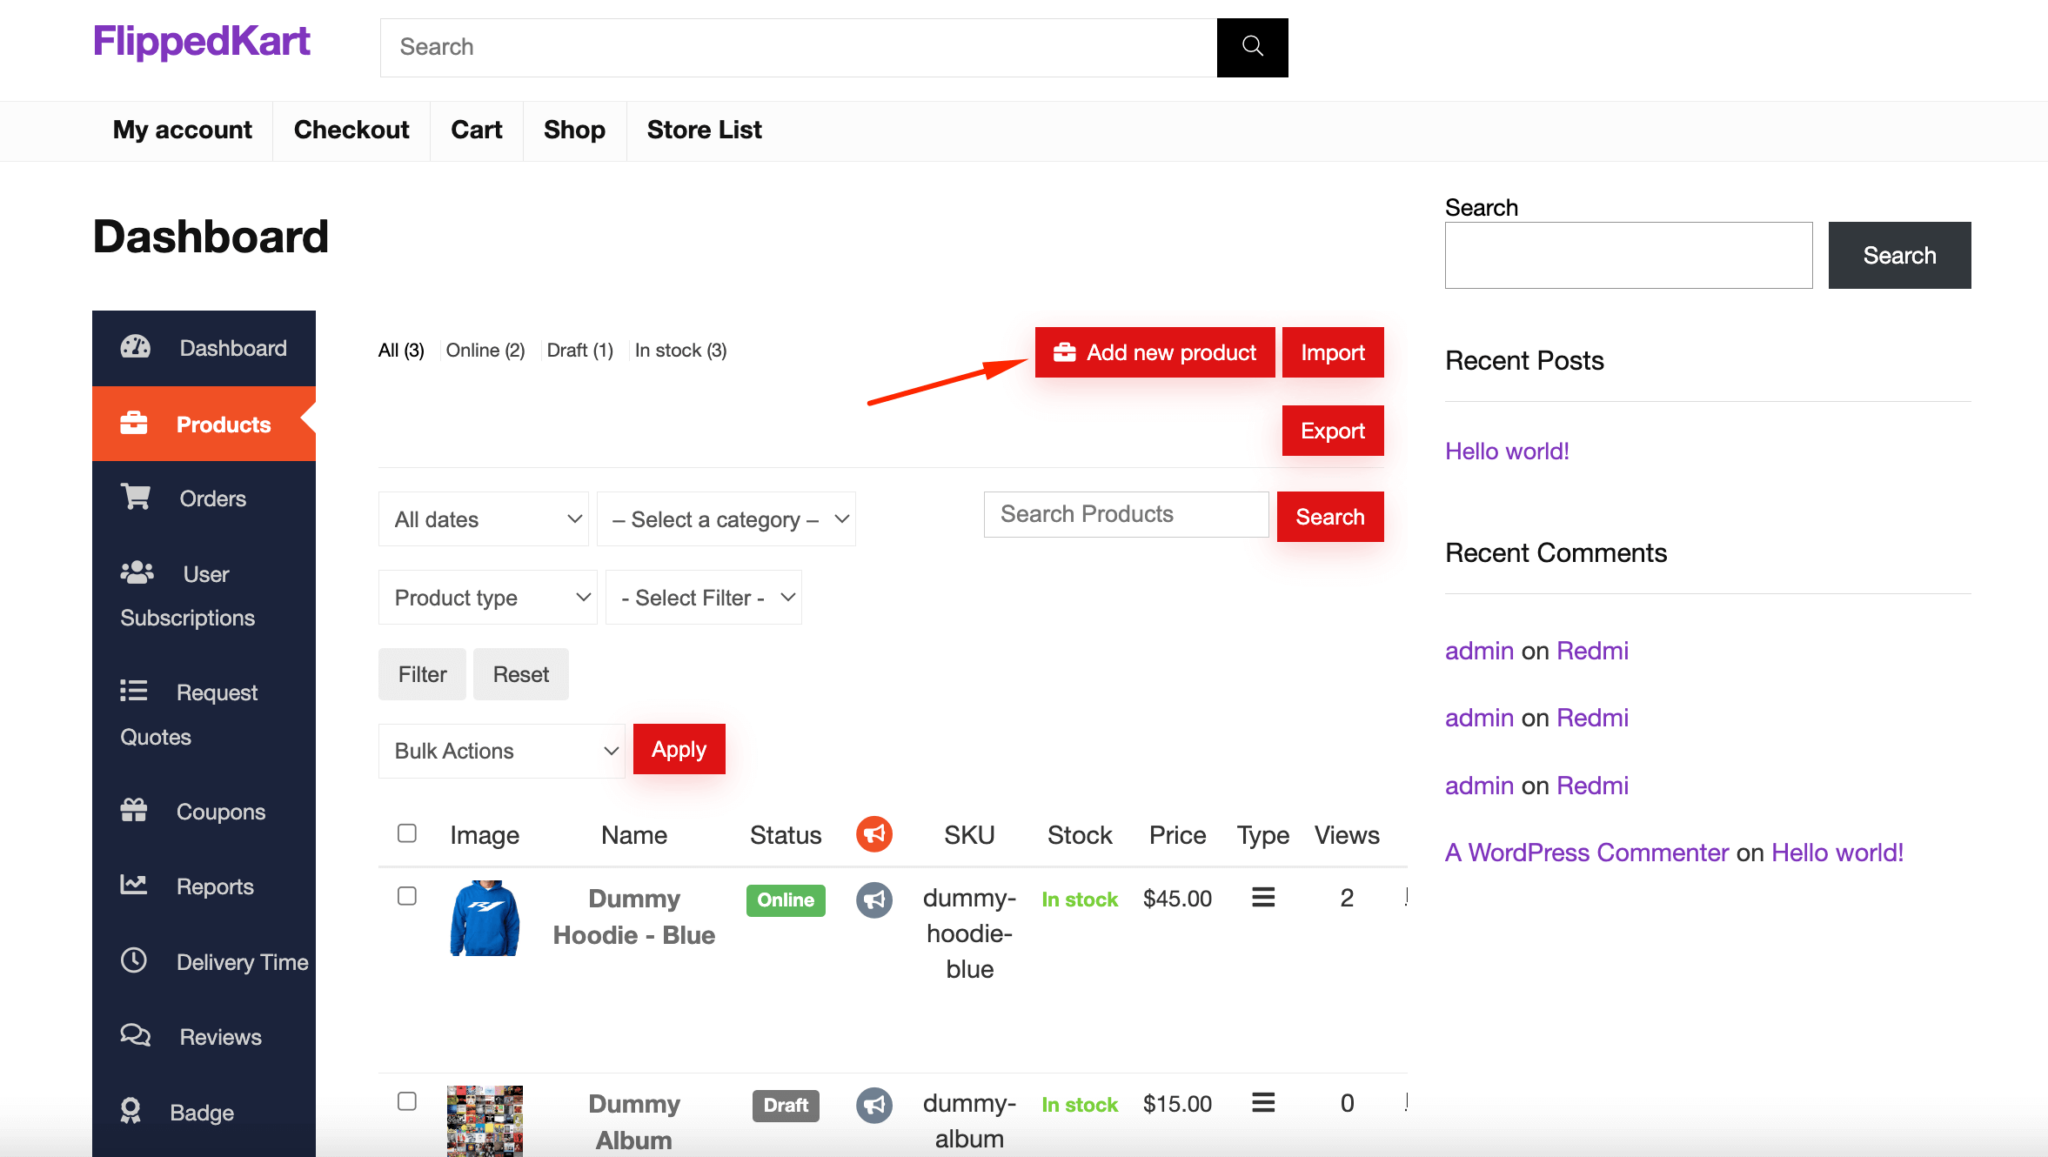Click Hello world! link in Recent Comments
Image resolution: width=2048 pixels, height=1157 pixels.
1837,852
